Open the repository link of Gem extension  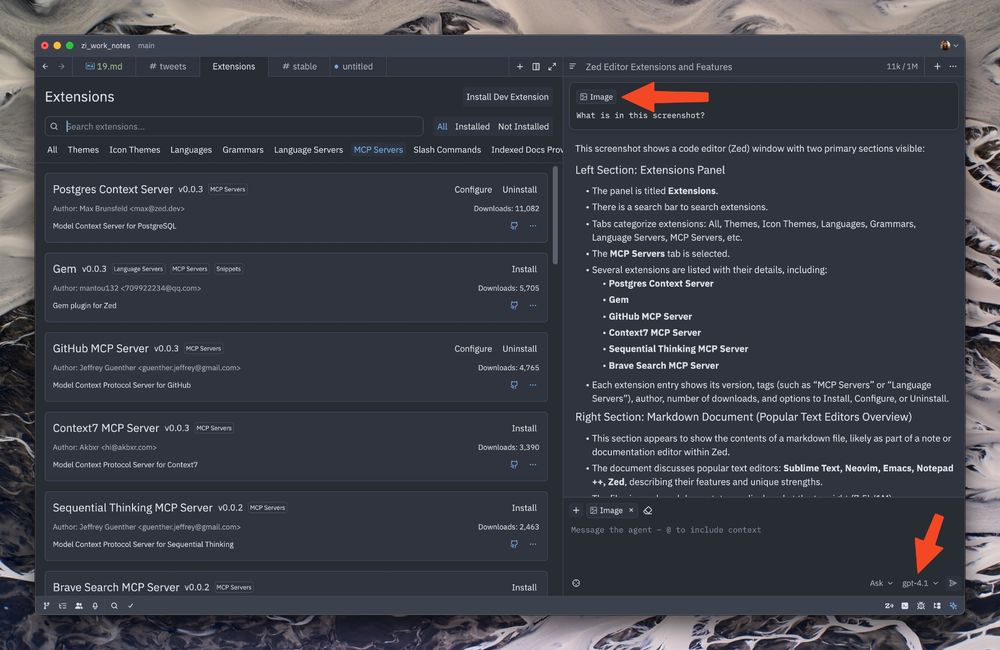[514, 306]
